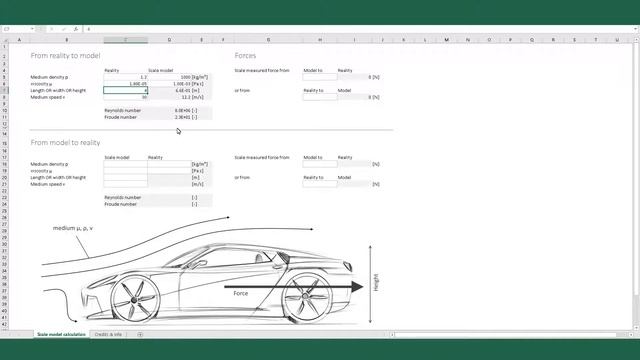Image resolution: width=640 pixels, height=360 pixels.
Task: Click the horizontal scrollbar right arrow
Action: click(x=631, y=334)
